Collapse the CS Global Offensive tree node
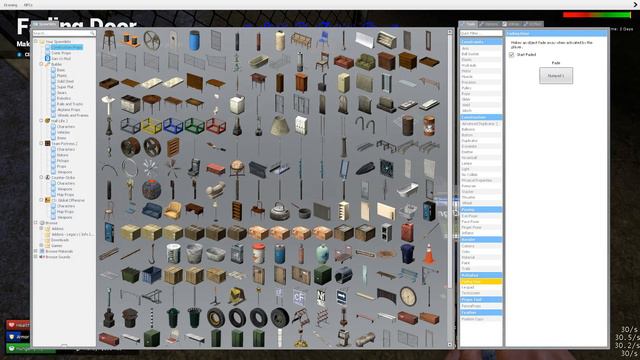 41,200
